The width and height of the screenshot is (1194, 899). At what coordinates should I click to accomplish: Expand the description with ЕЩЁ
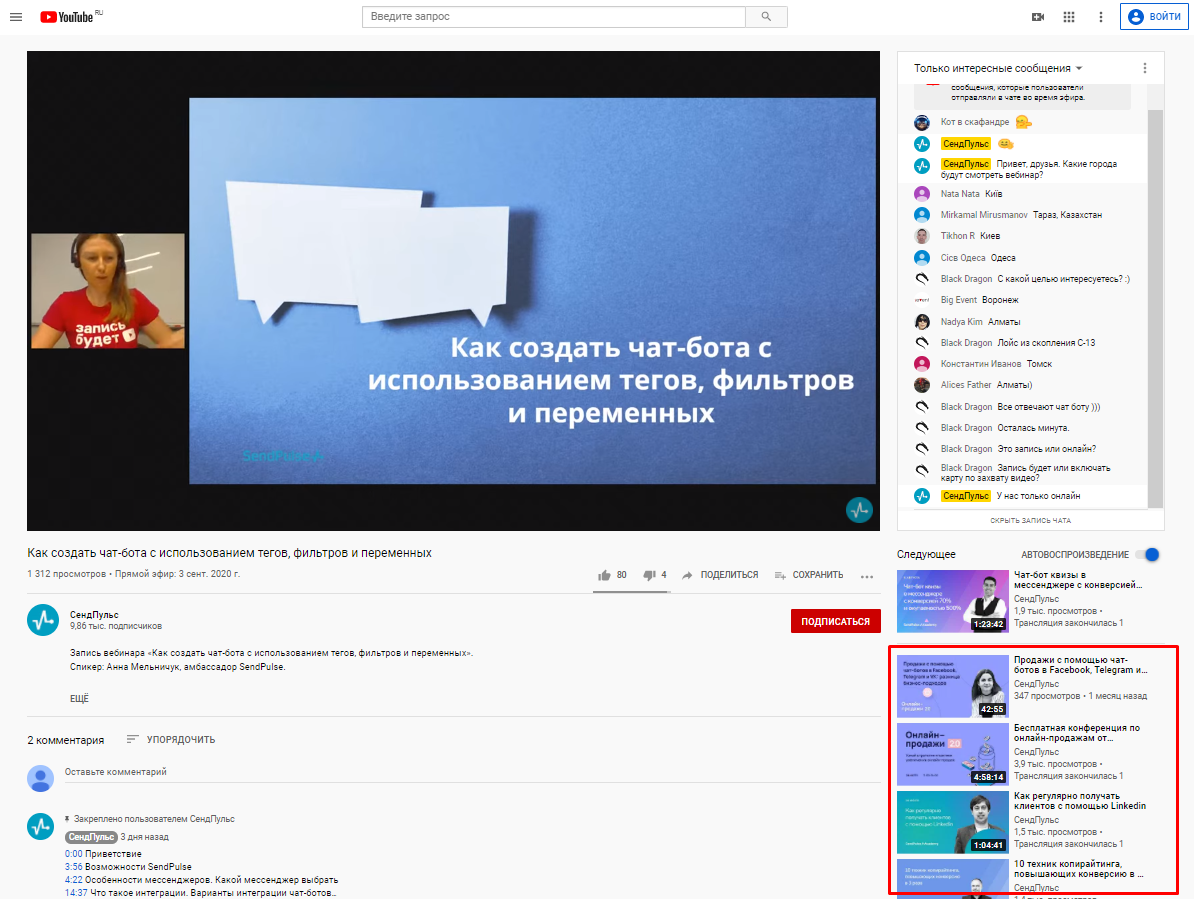point(79,698)
